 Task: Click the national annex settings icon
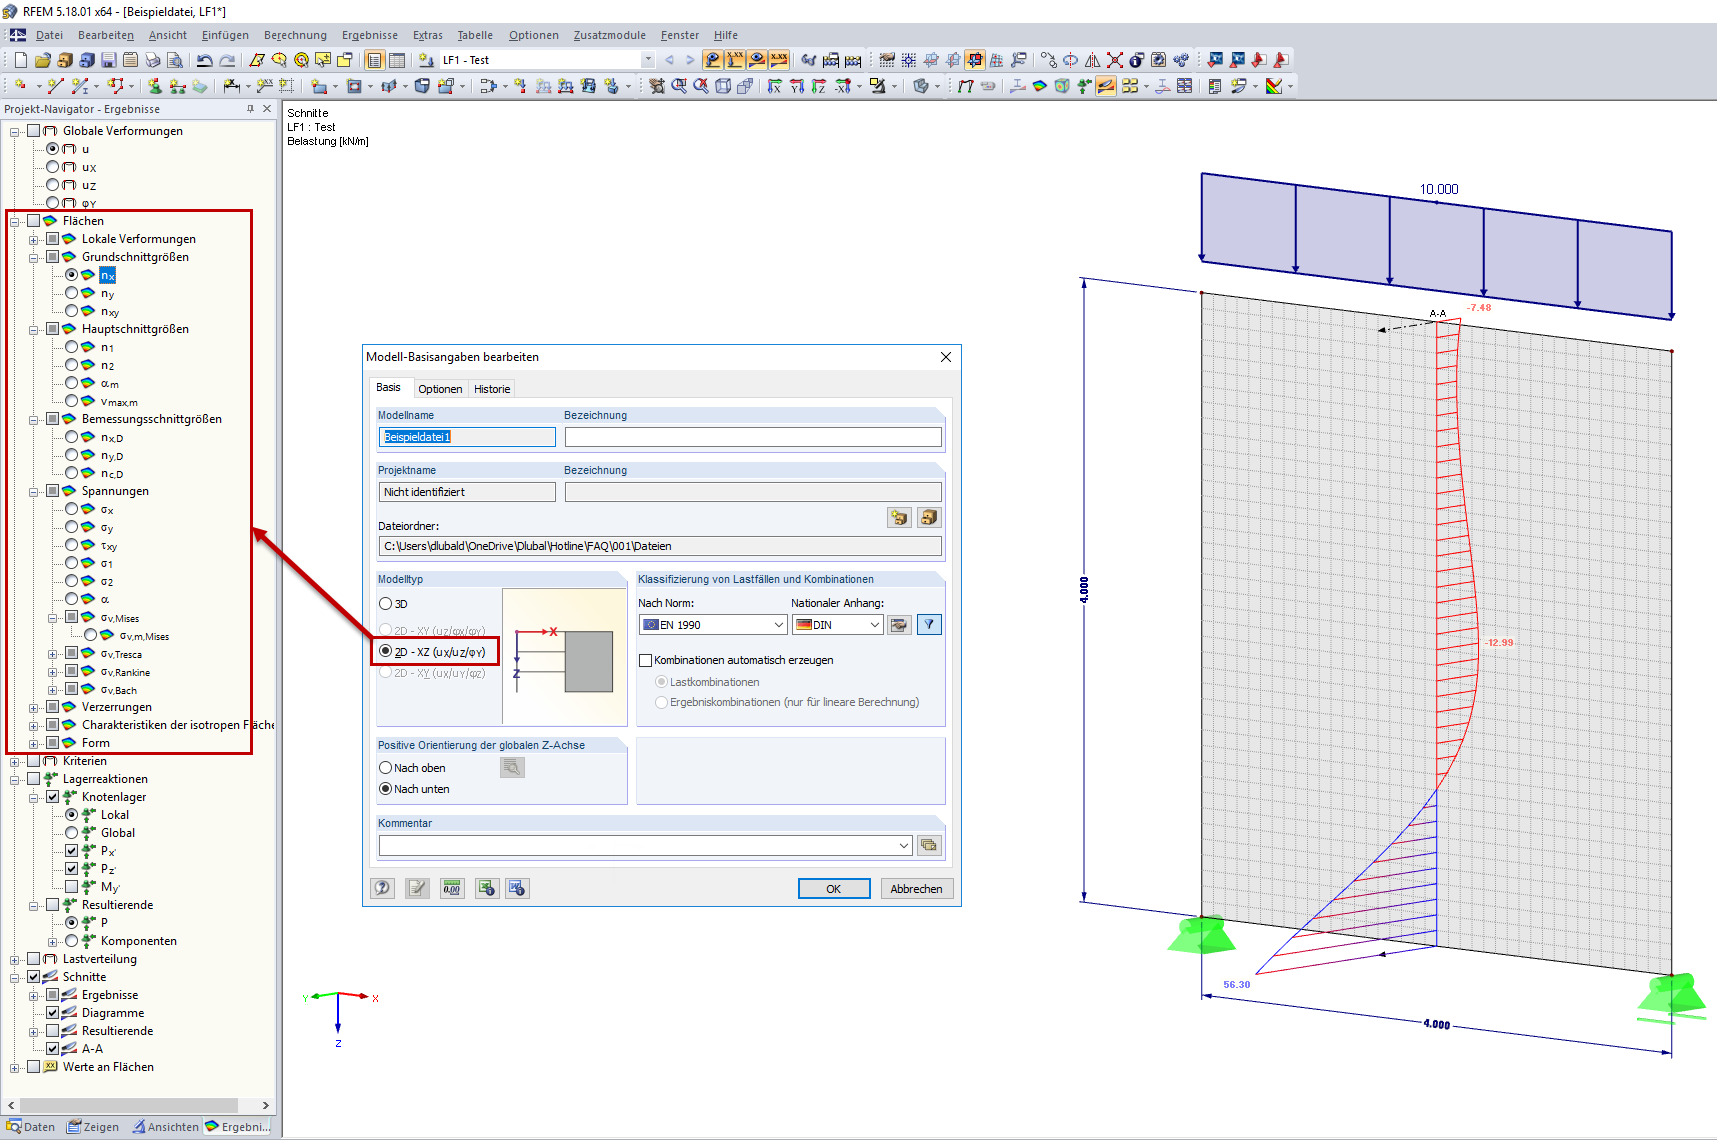click(x=899, y=625)
